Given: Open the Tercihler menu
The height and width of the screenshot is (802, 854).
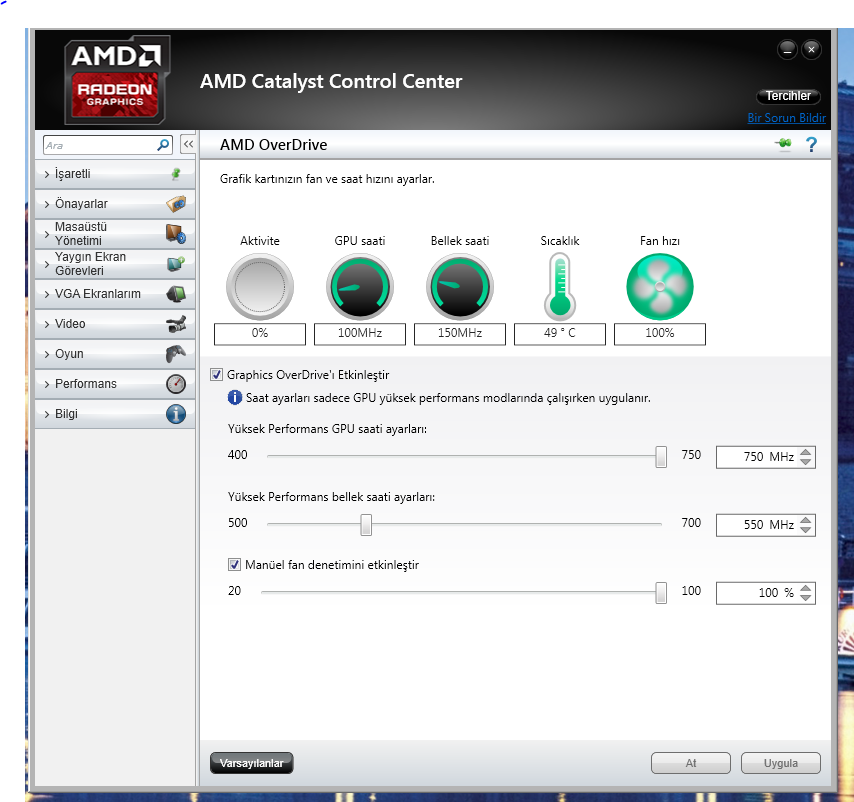Looking at the screenshot, I should (x=788, y=96).
